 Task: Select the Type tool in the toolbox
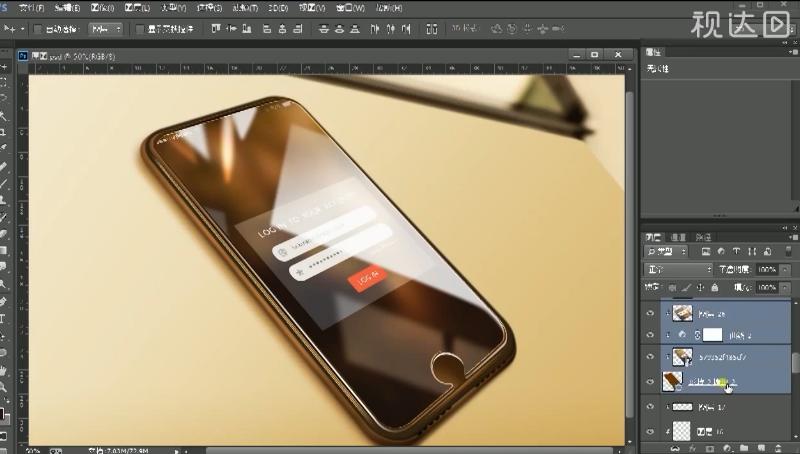(4, 320)
